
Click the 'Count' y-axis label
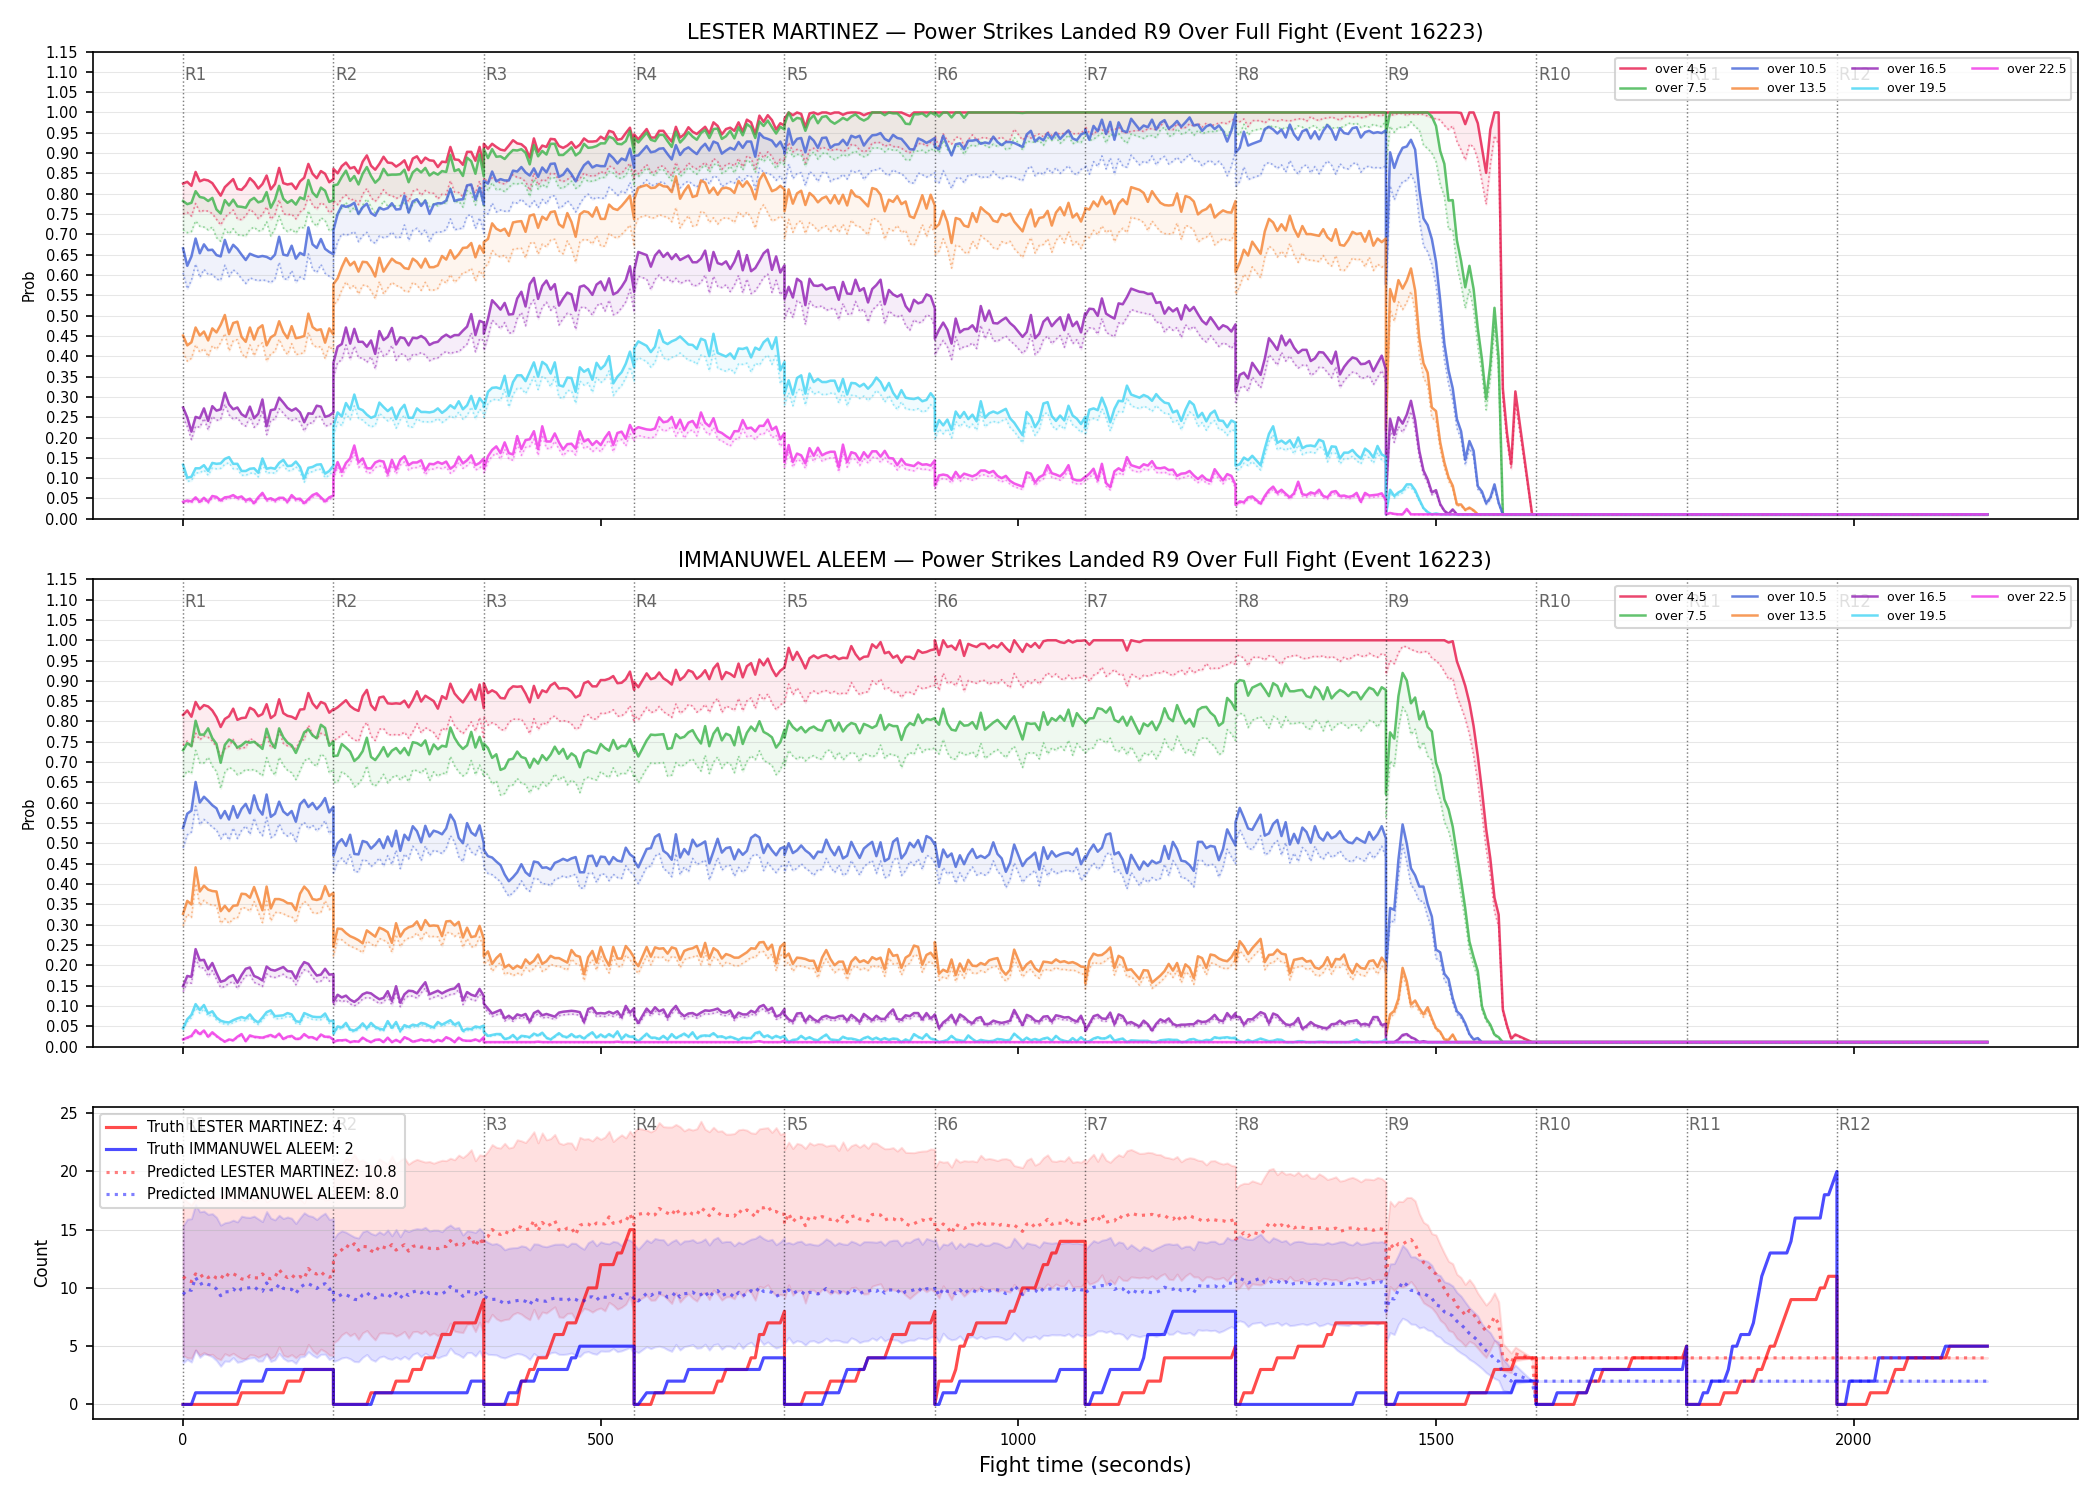pos(41,1263)
